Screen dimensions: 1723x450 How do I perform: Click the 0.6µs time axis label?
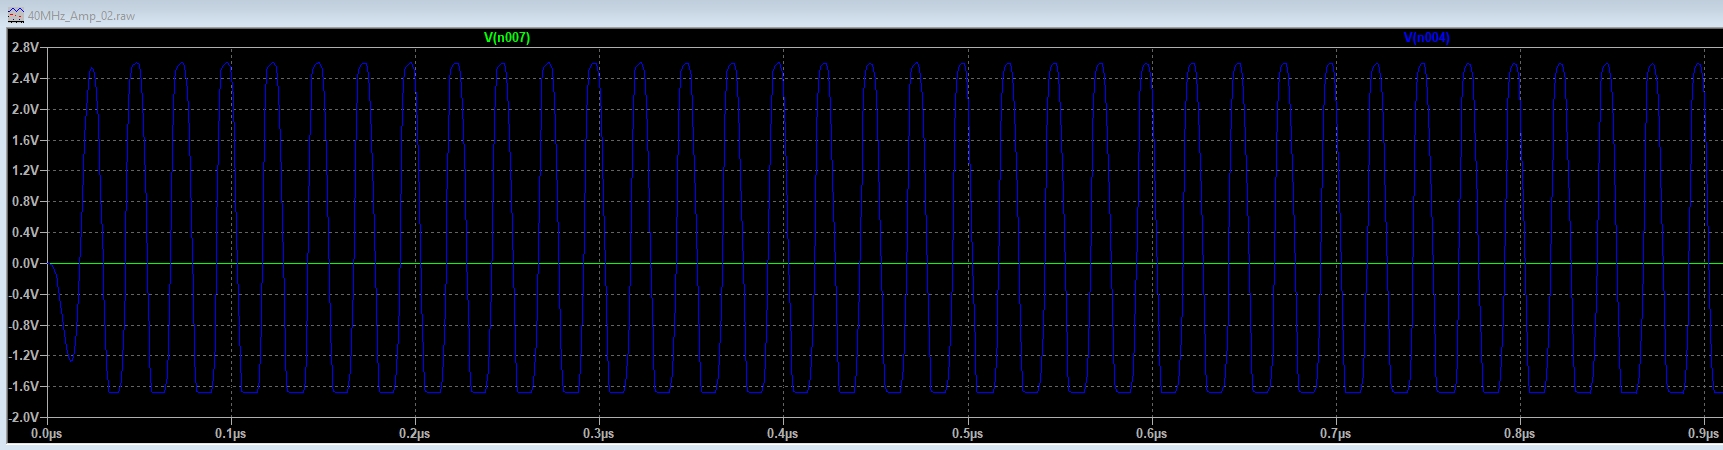click(x=1151, y=434)
